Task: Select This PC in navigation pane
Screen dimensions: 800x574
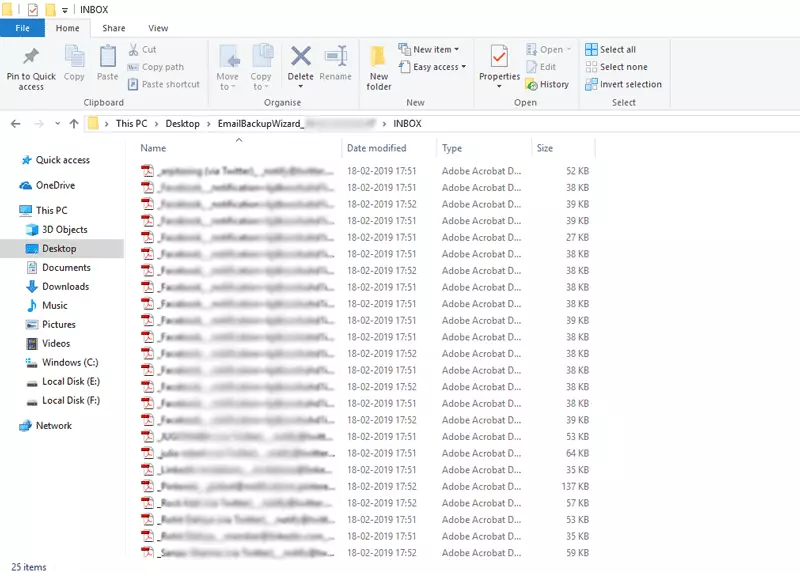Action: [x=43, y=210]
